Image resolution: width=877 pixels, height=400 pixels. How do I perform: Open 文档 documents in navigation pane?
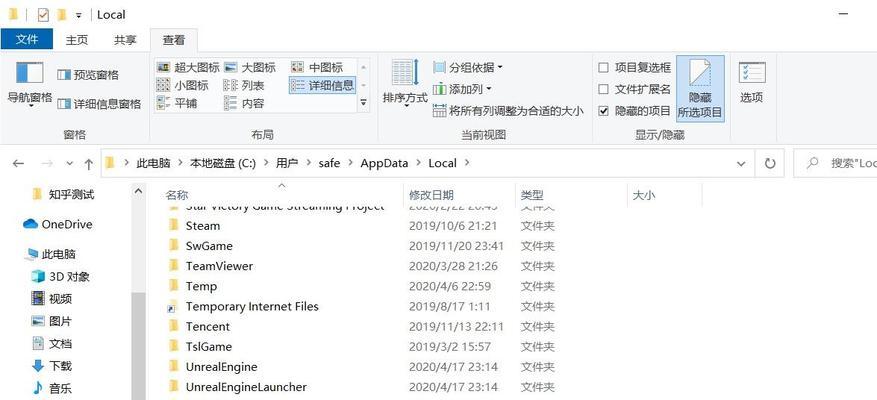point(51,343)
